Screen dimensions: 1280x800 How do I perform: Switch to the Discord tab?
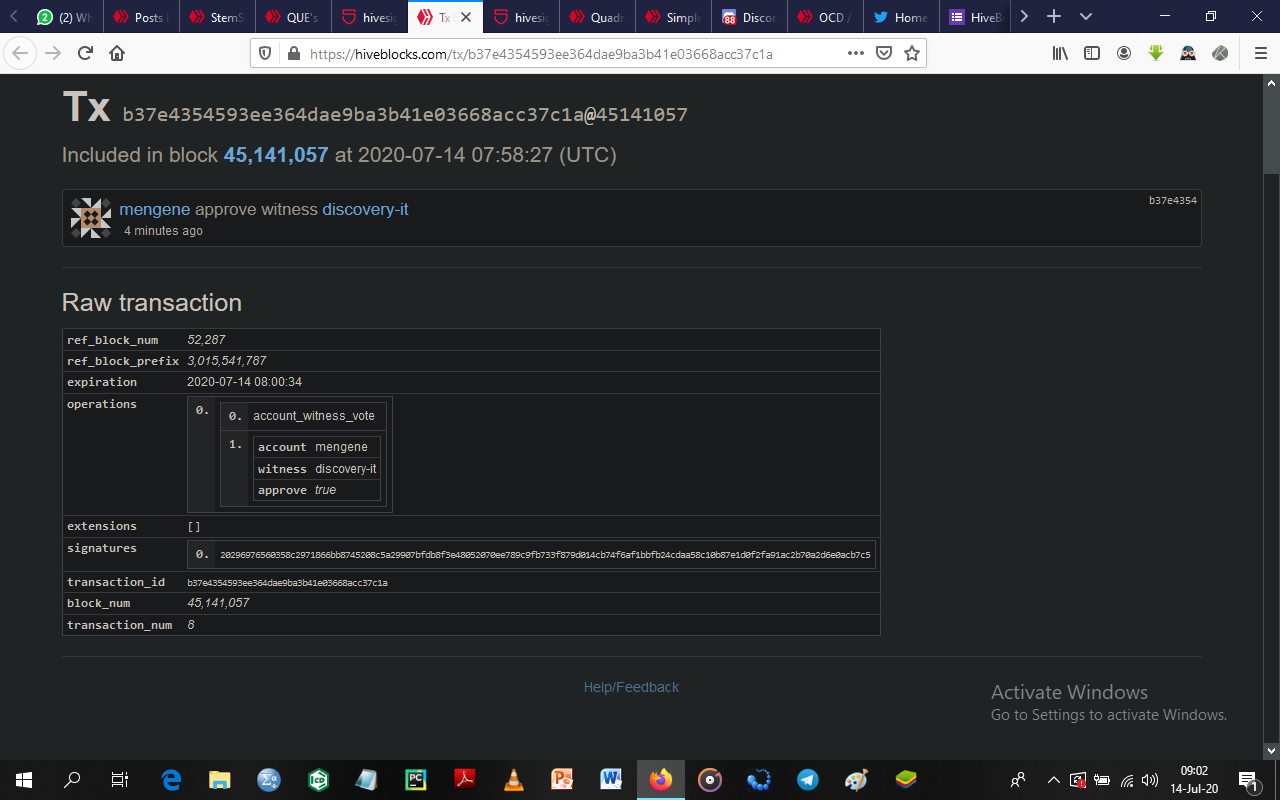click(x=749, y=17)
